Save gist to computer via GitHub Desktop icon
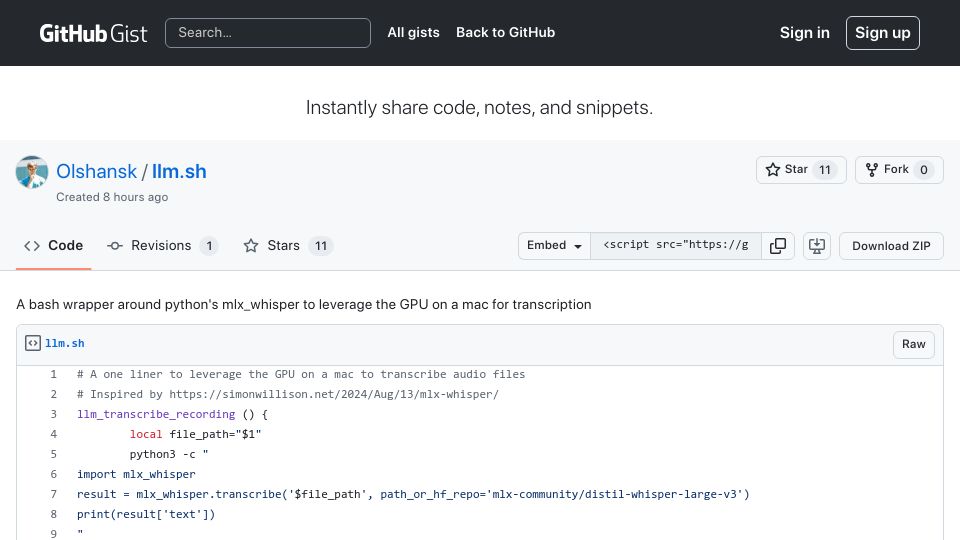 817,246
